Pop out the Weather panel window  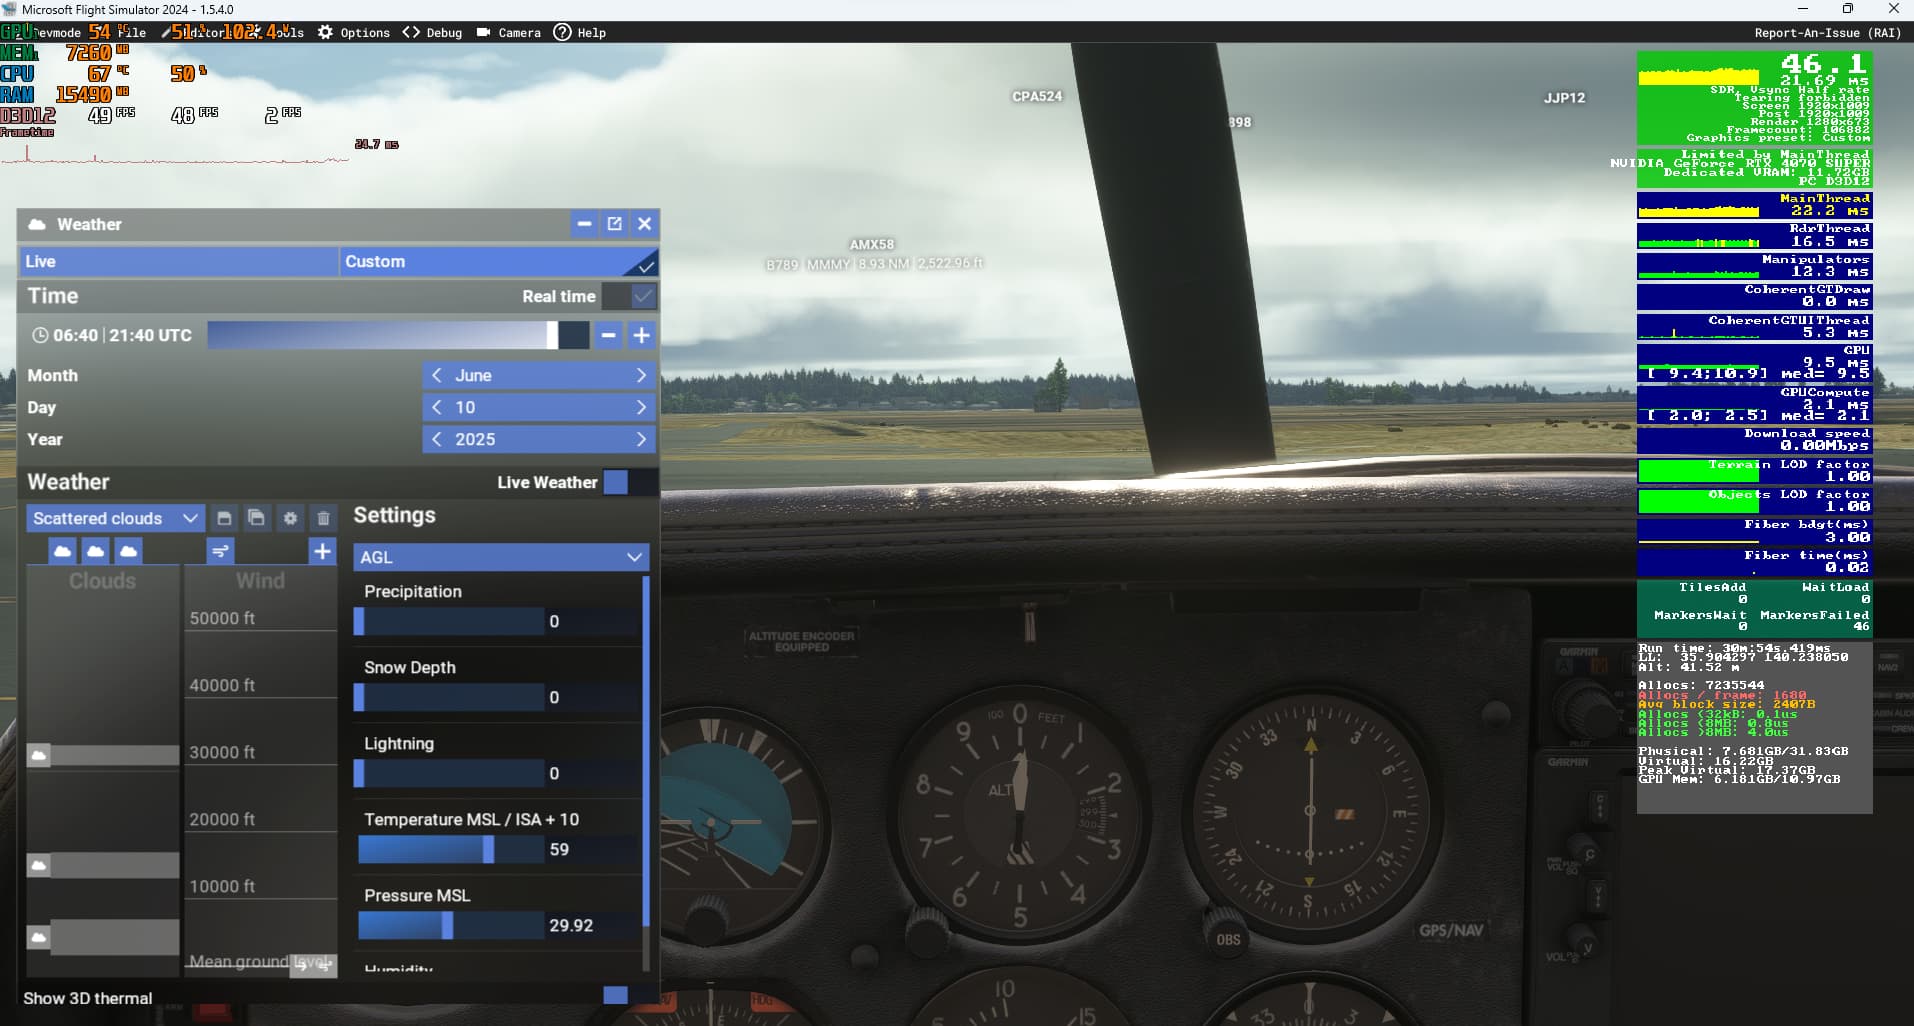(614, 224)
